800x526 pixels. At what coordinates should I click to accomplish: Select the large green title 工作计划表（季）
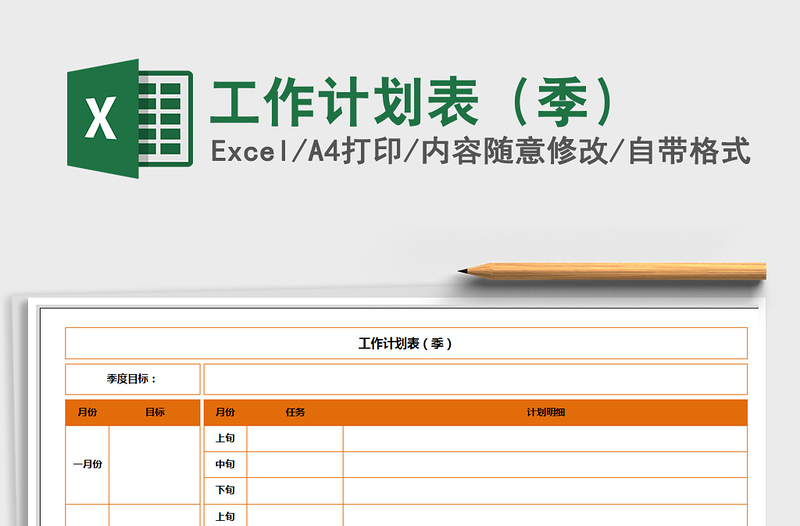coord(413,102)
